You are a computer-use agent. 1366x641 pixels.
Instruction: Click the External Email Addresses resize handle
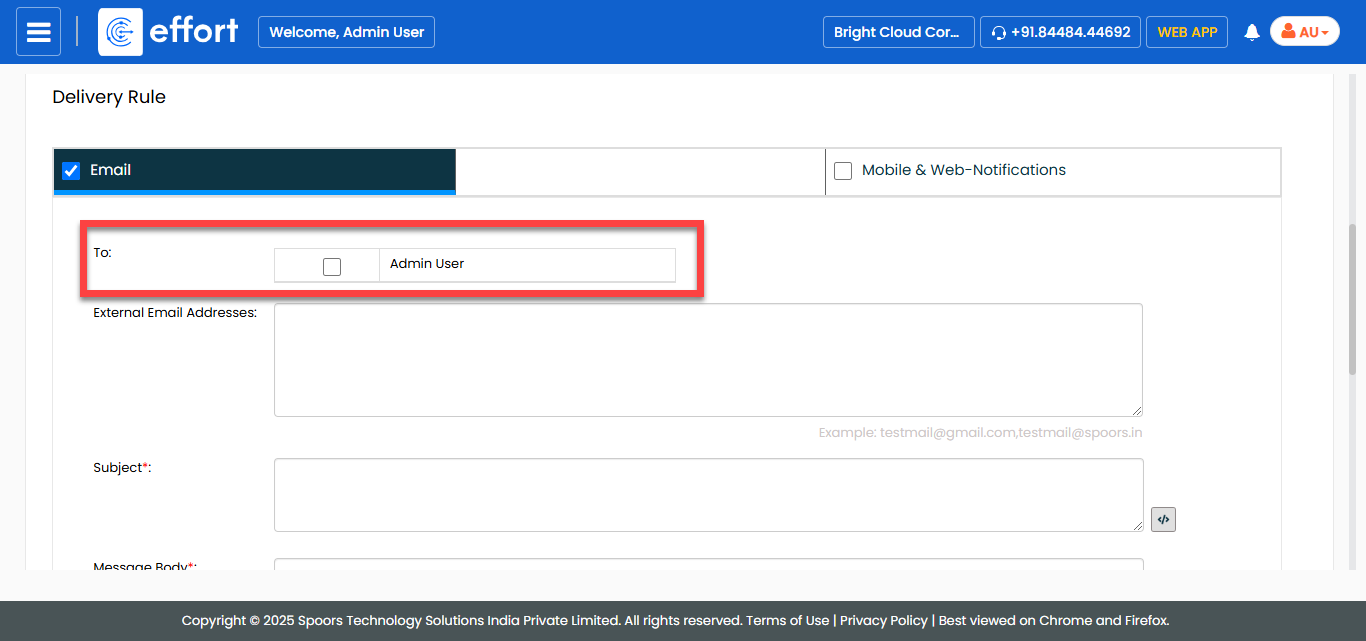(x=1137, y=411)
